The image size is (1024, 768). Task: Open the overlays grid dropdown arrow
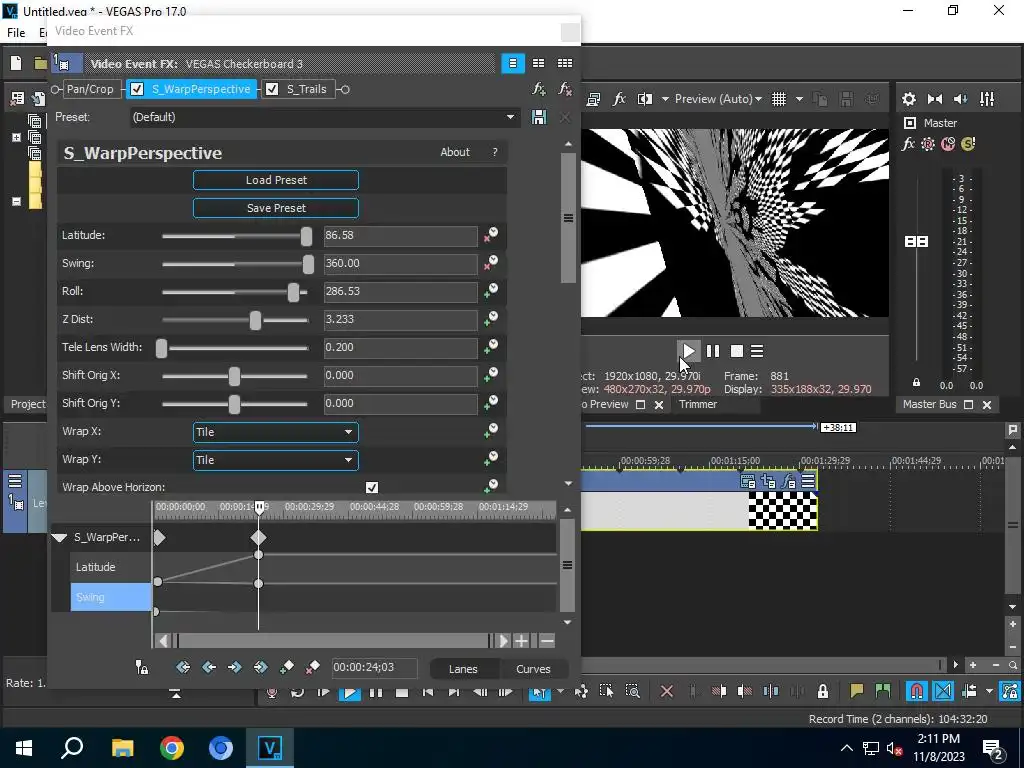point(799,99)
